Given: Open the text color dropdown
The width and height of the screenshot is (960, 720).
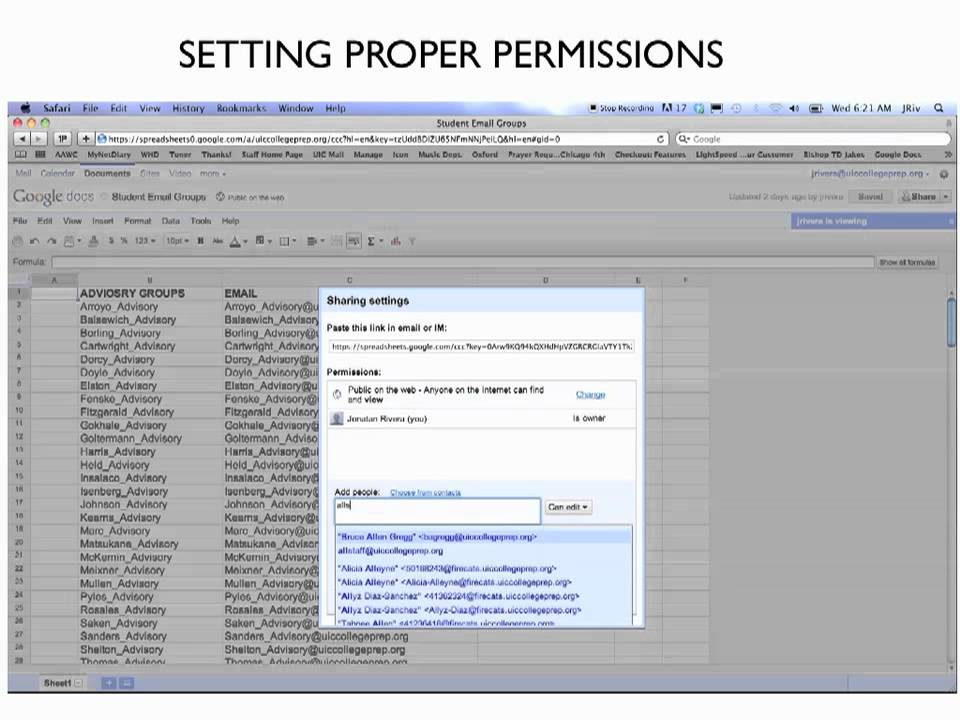Looking at the screenshot, I should tap(238, 241).
